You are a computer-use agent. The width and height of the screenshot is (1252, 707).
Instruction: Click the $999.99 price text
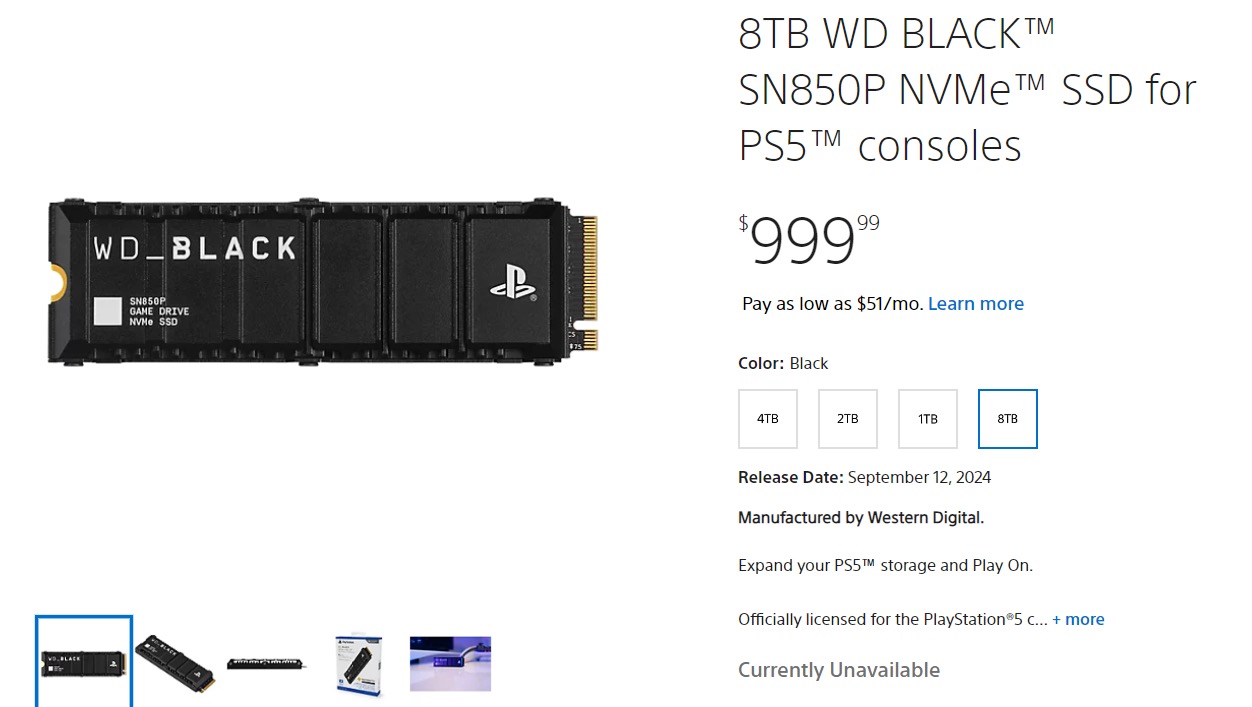810,240
